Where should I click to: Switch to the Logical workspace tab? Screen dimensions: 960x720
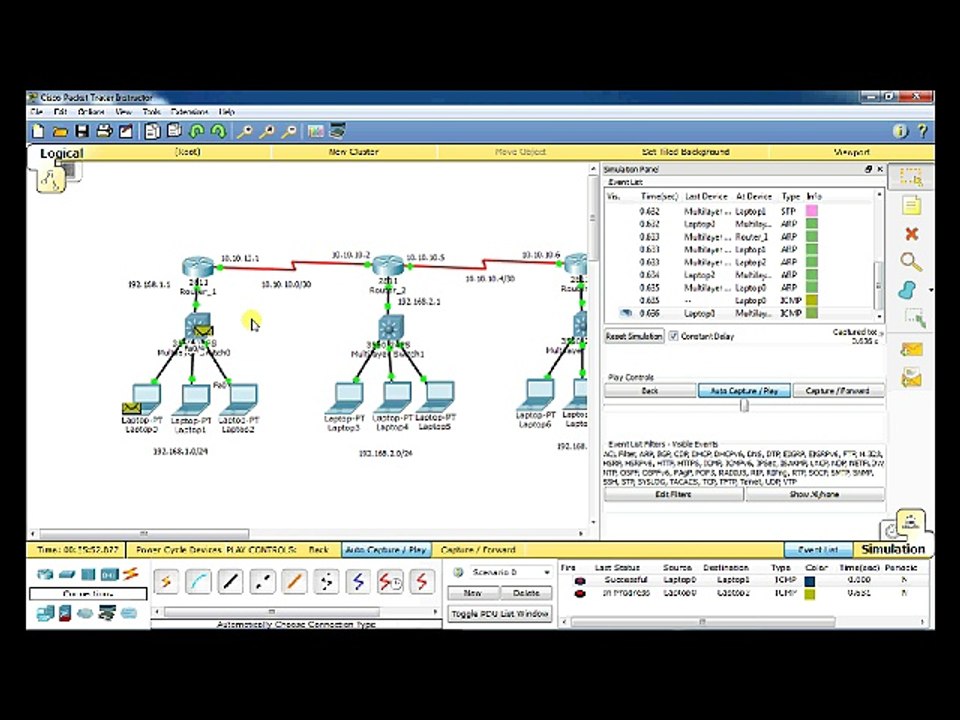tap(61, 153)
